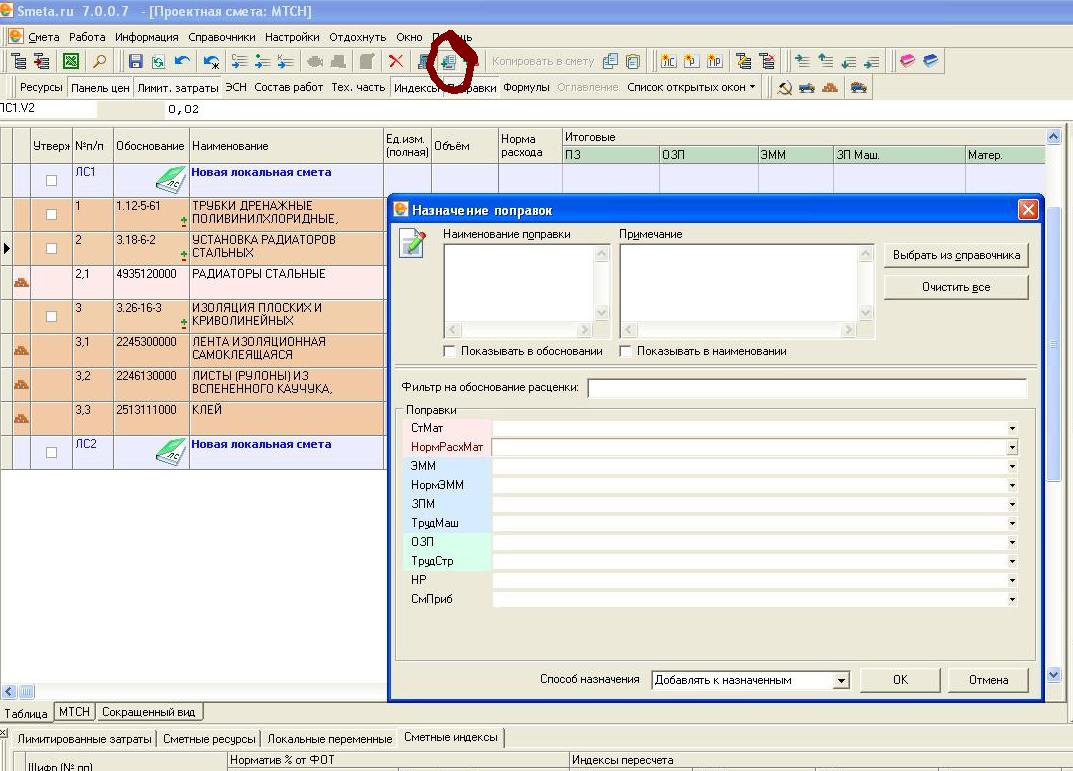
Task: Click the main table scroll-down arrow
Action: 1054,675
